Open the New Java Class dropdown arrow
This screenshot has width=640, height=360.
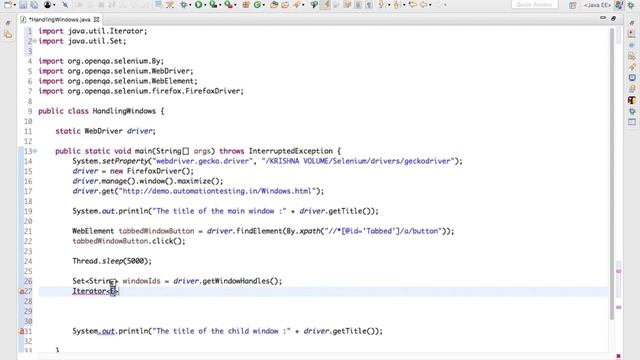[x=264, y=5]
